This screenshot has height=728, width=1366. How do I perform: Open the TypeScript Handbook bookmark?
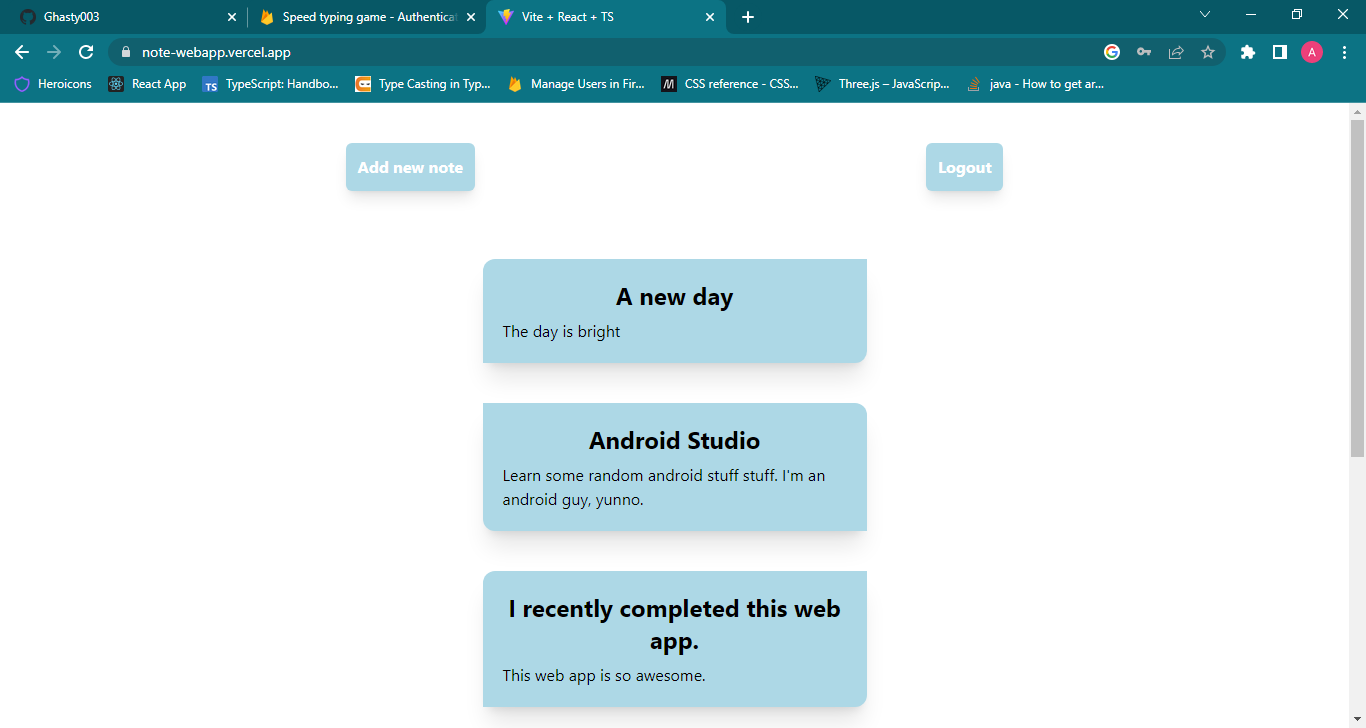(270, 84)
